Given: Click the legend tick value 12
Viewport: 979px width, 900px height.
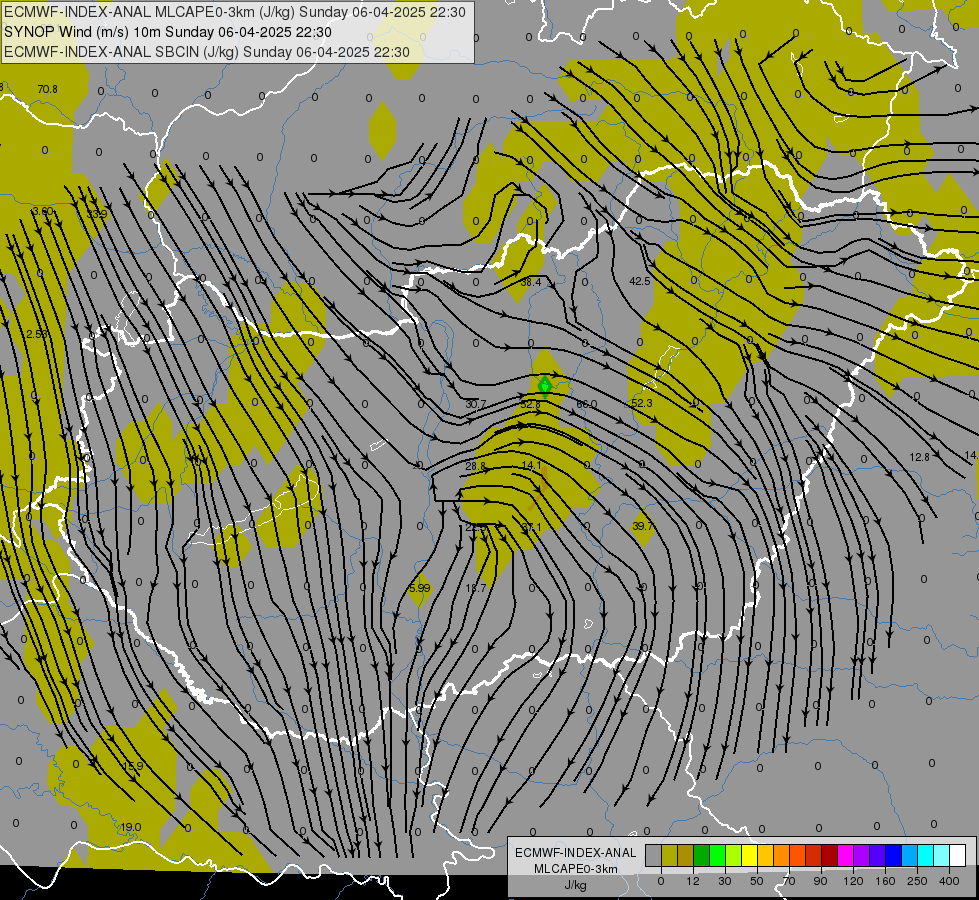Looking at the screenshot, I should (x=693, y=881).
